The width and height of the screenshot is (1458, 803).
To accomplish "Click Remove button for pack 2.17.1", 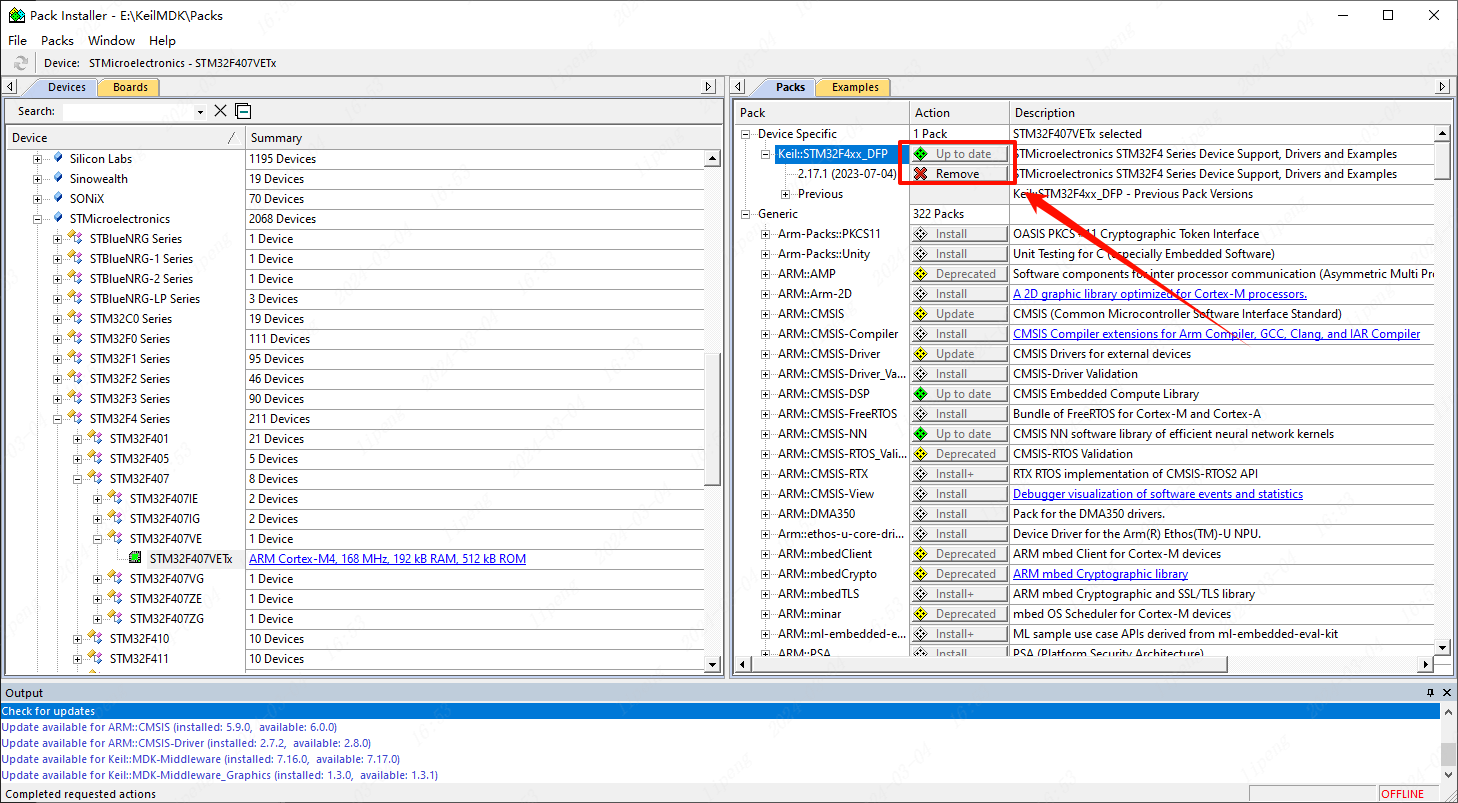I will coord(958,174).
